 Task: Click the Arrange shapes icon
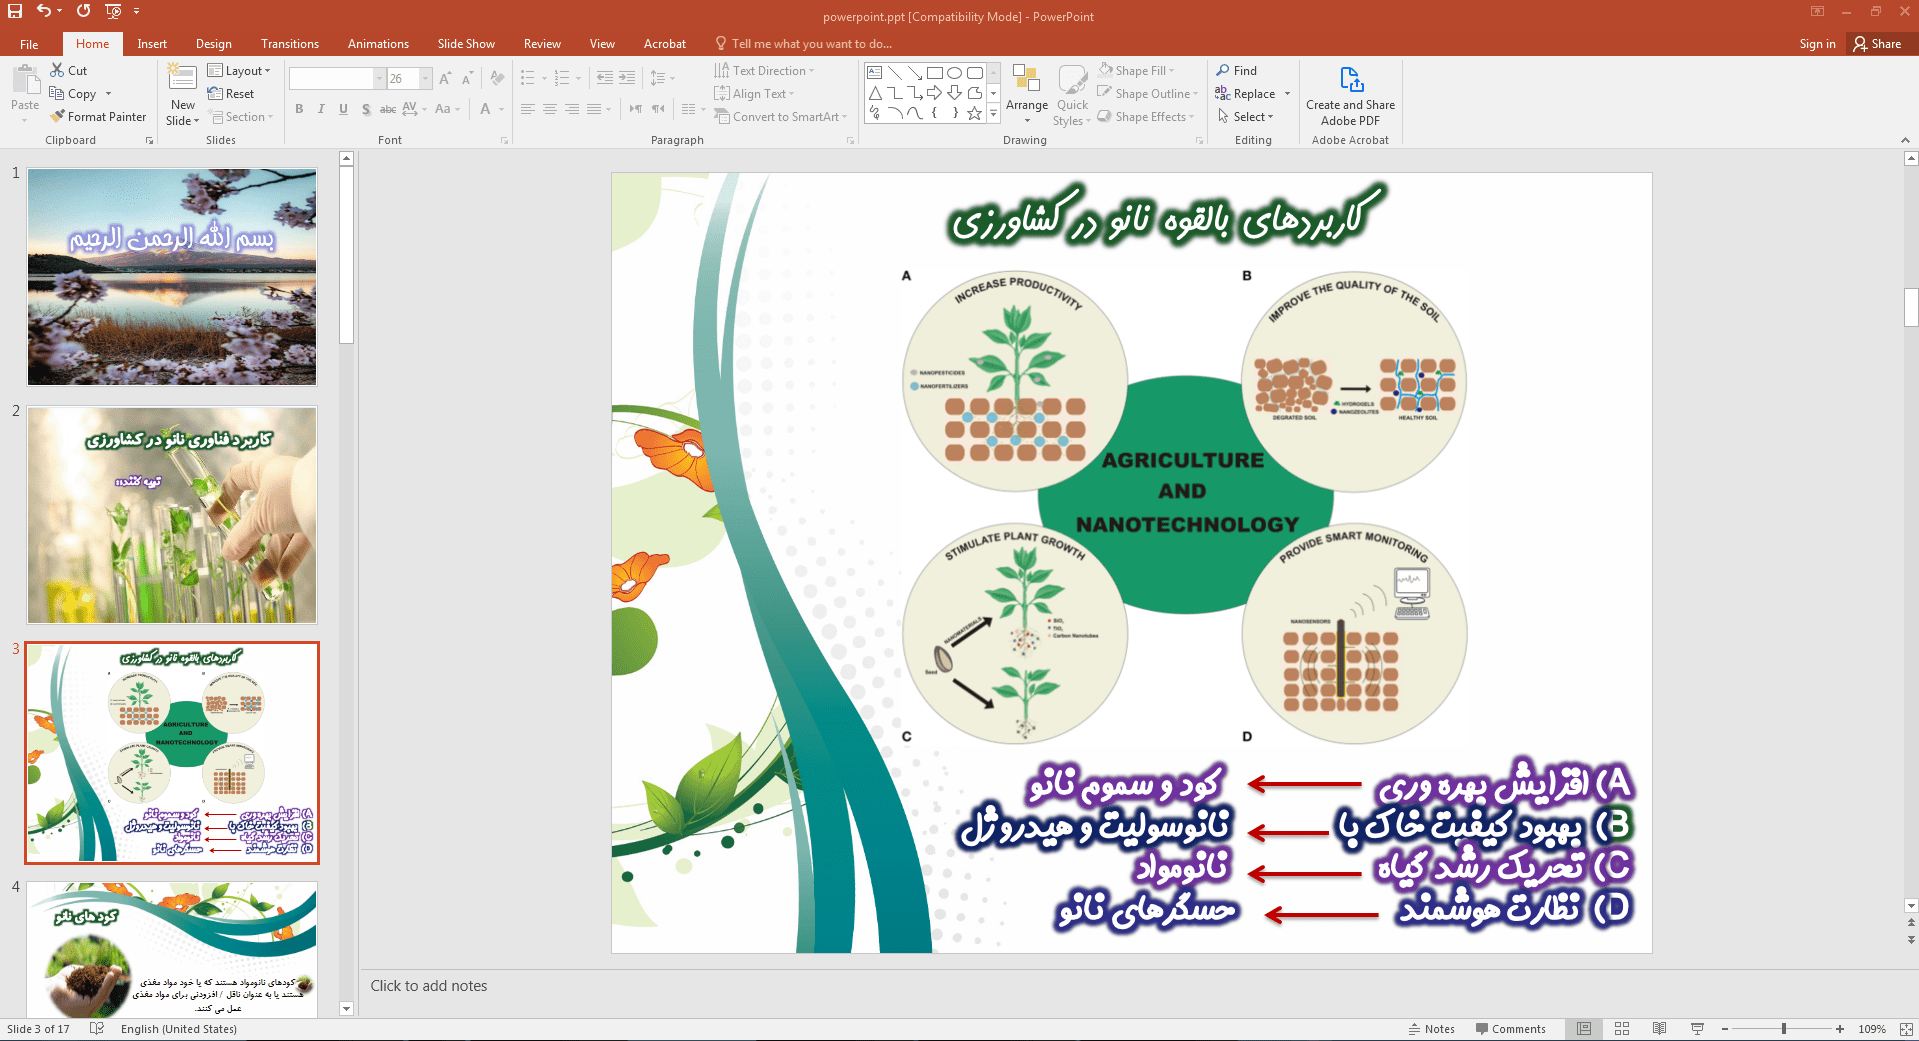pos(1026,88)
